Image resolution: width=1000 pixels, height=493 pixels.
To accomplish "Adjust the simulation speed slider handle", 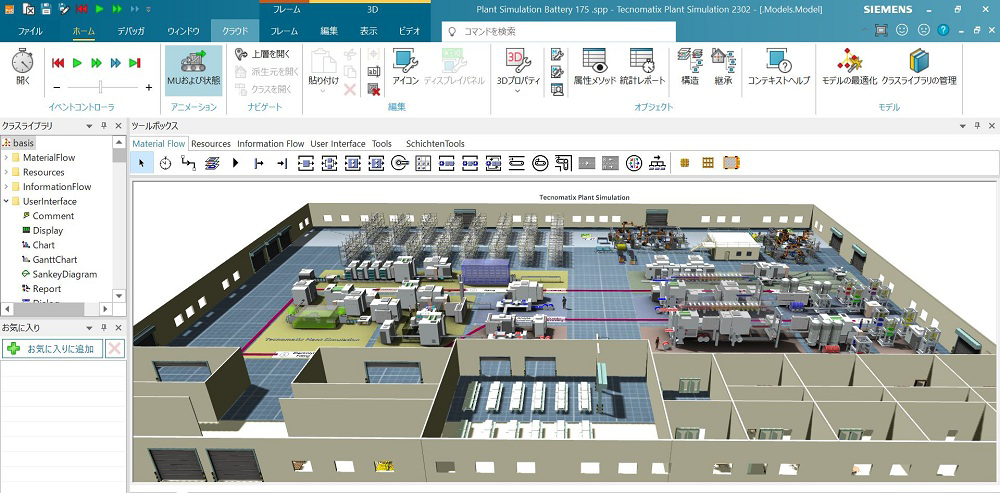I will click(101, 87).
